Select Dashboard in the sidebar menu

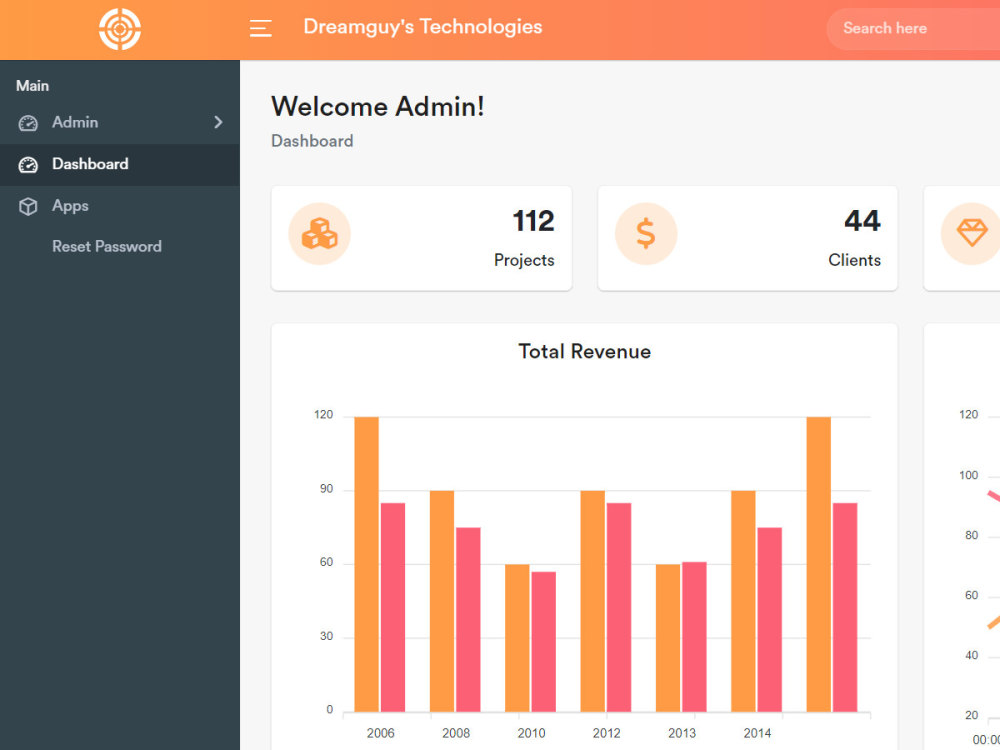[x=90, y=164]
